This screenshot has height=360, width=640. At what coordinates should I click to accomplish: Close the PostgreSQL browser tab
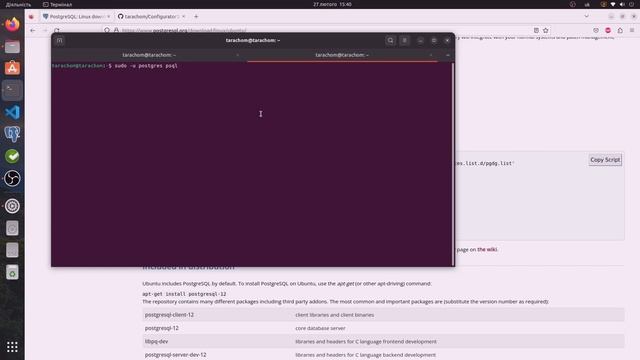(x=109, y=16)
